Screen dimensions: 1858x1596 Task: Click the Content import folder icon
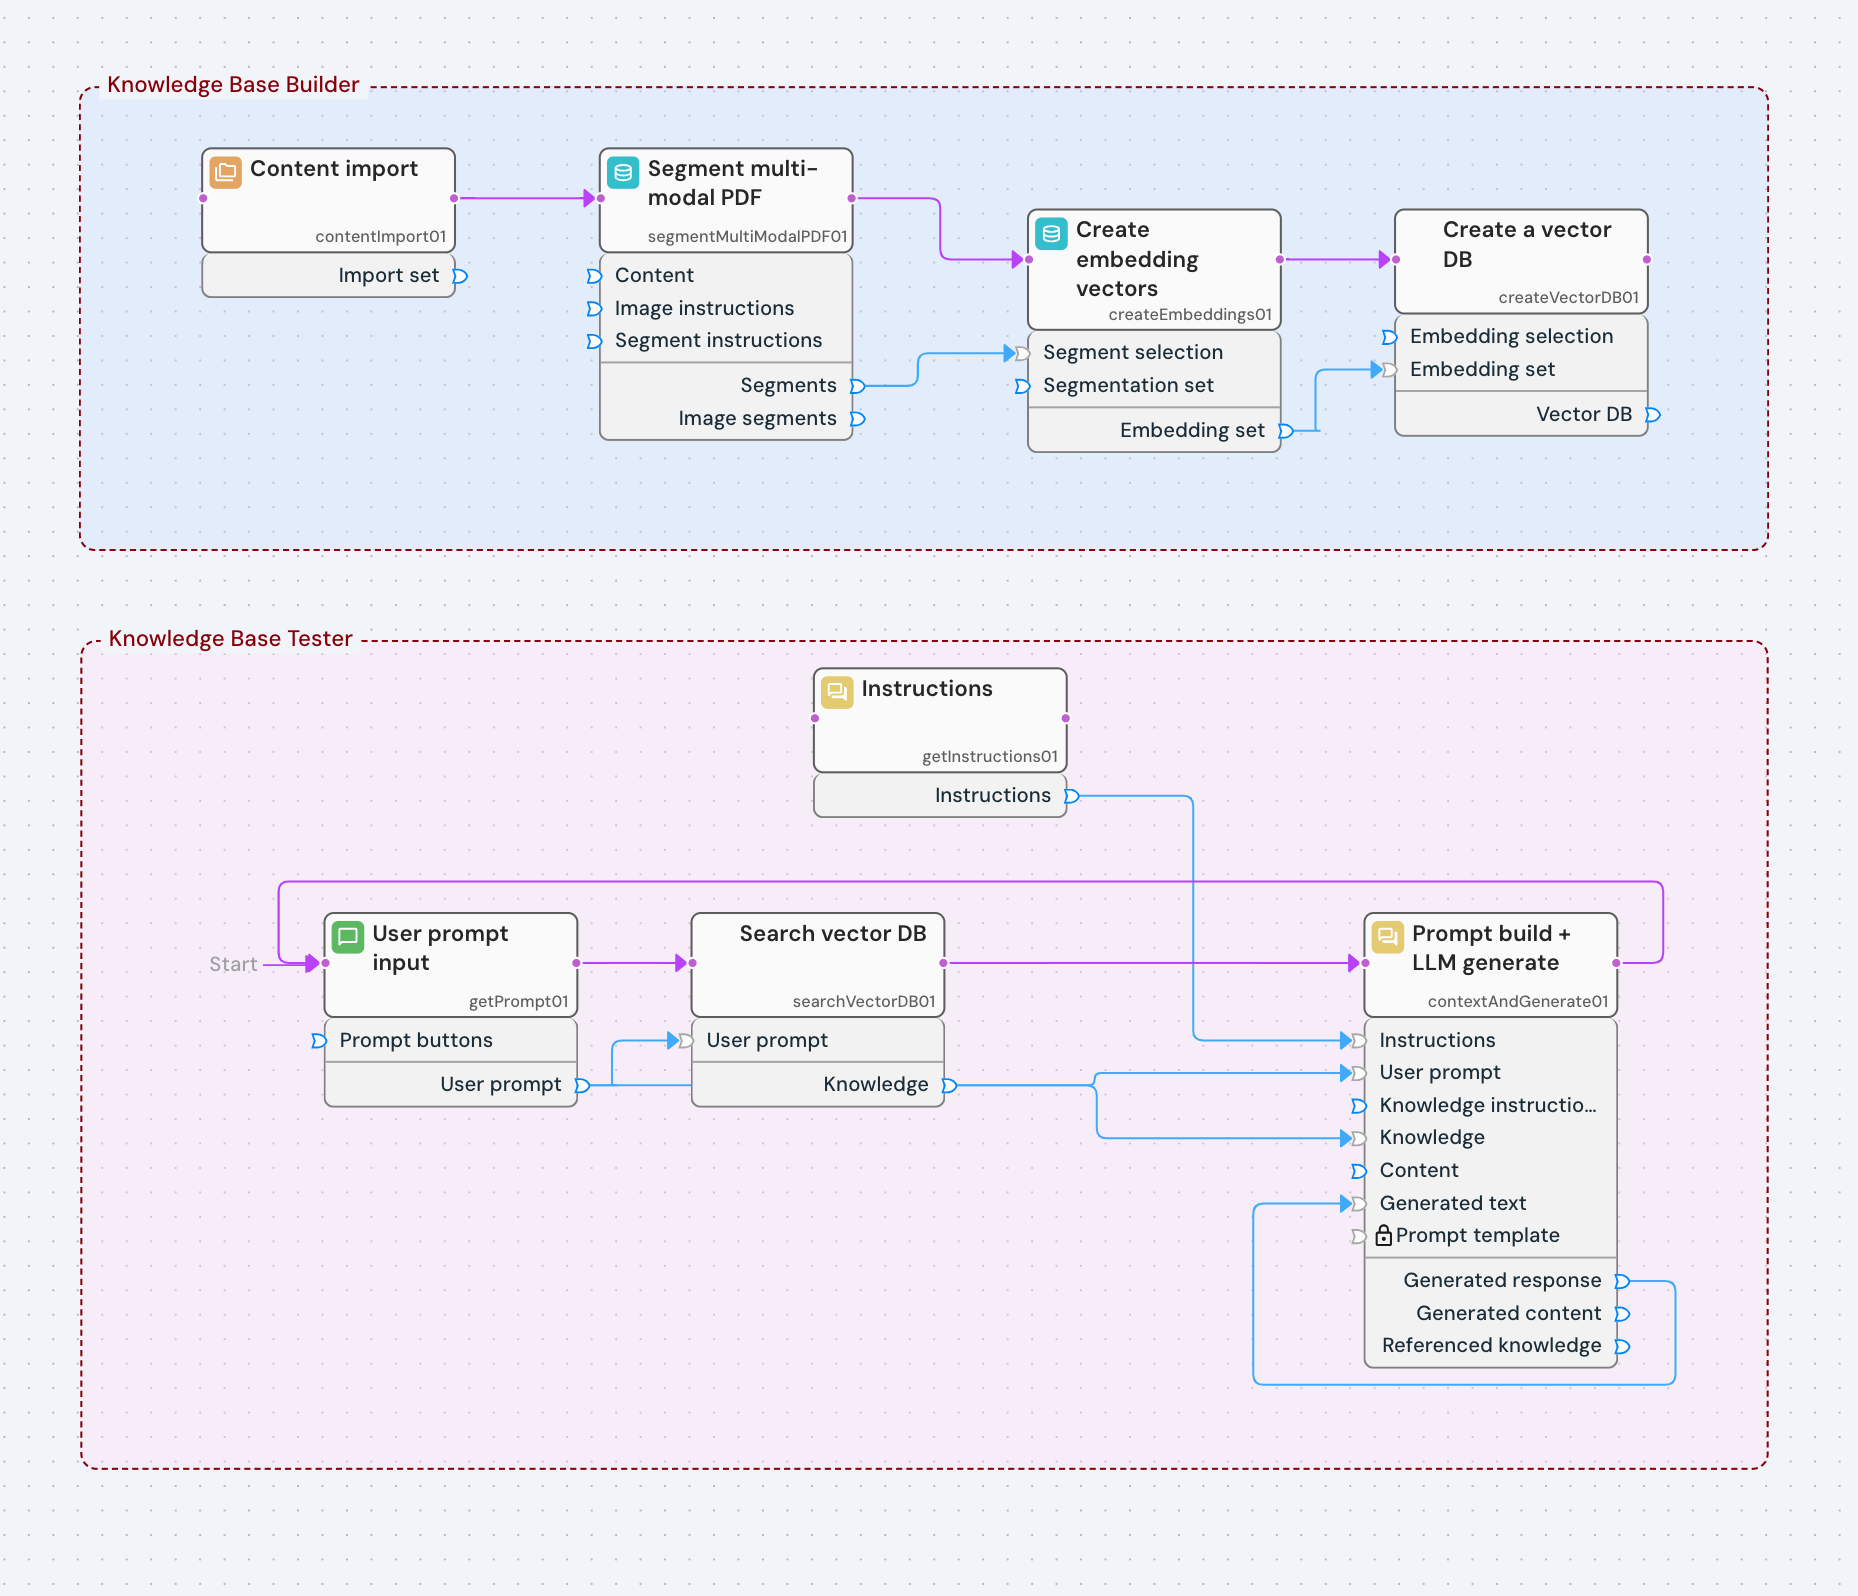[x=224, y=171]
